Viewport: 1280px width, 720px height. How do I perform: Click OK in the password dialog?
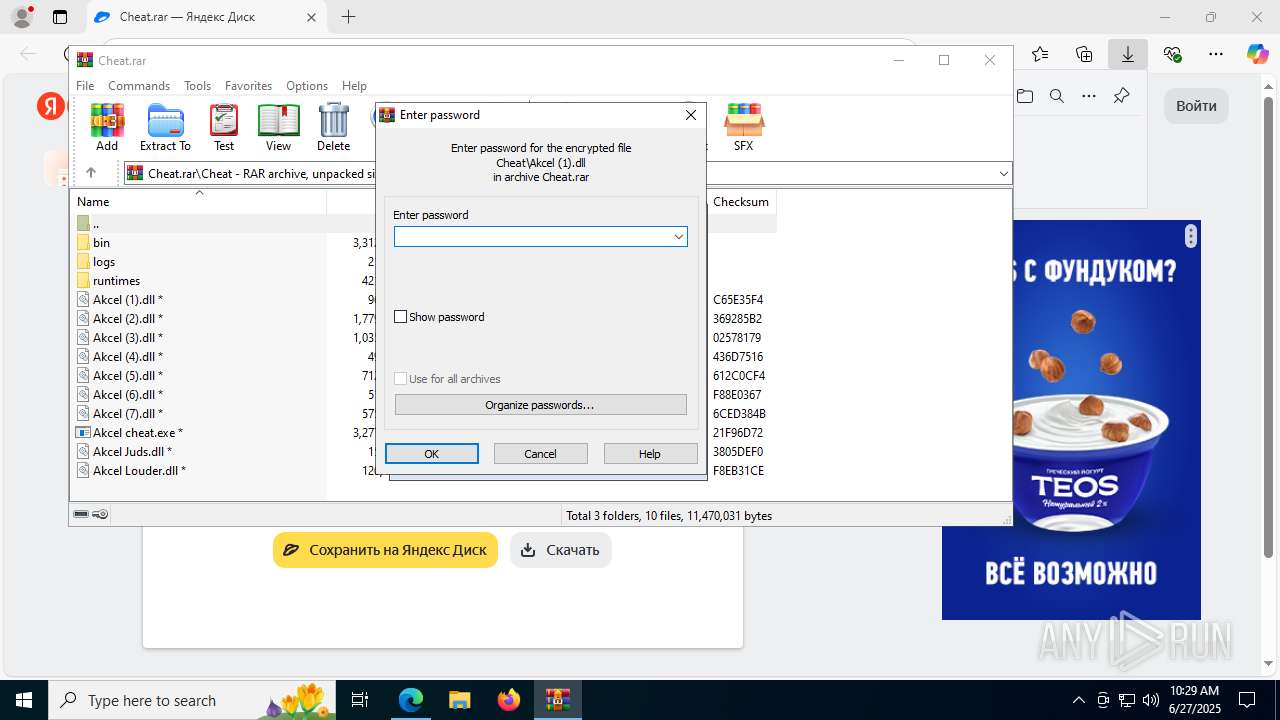pyautogui.click(x=431, y=454)
